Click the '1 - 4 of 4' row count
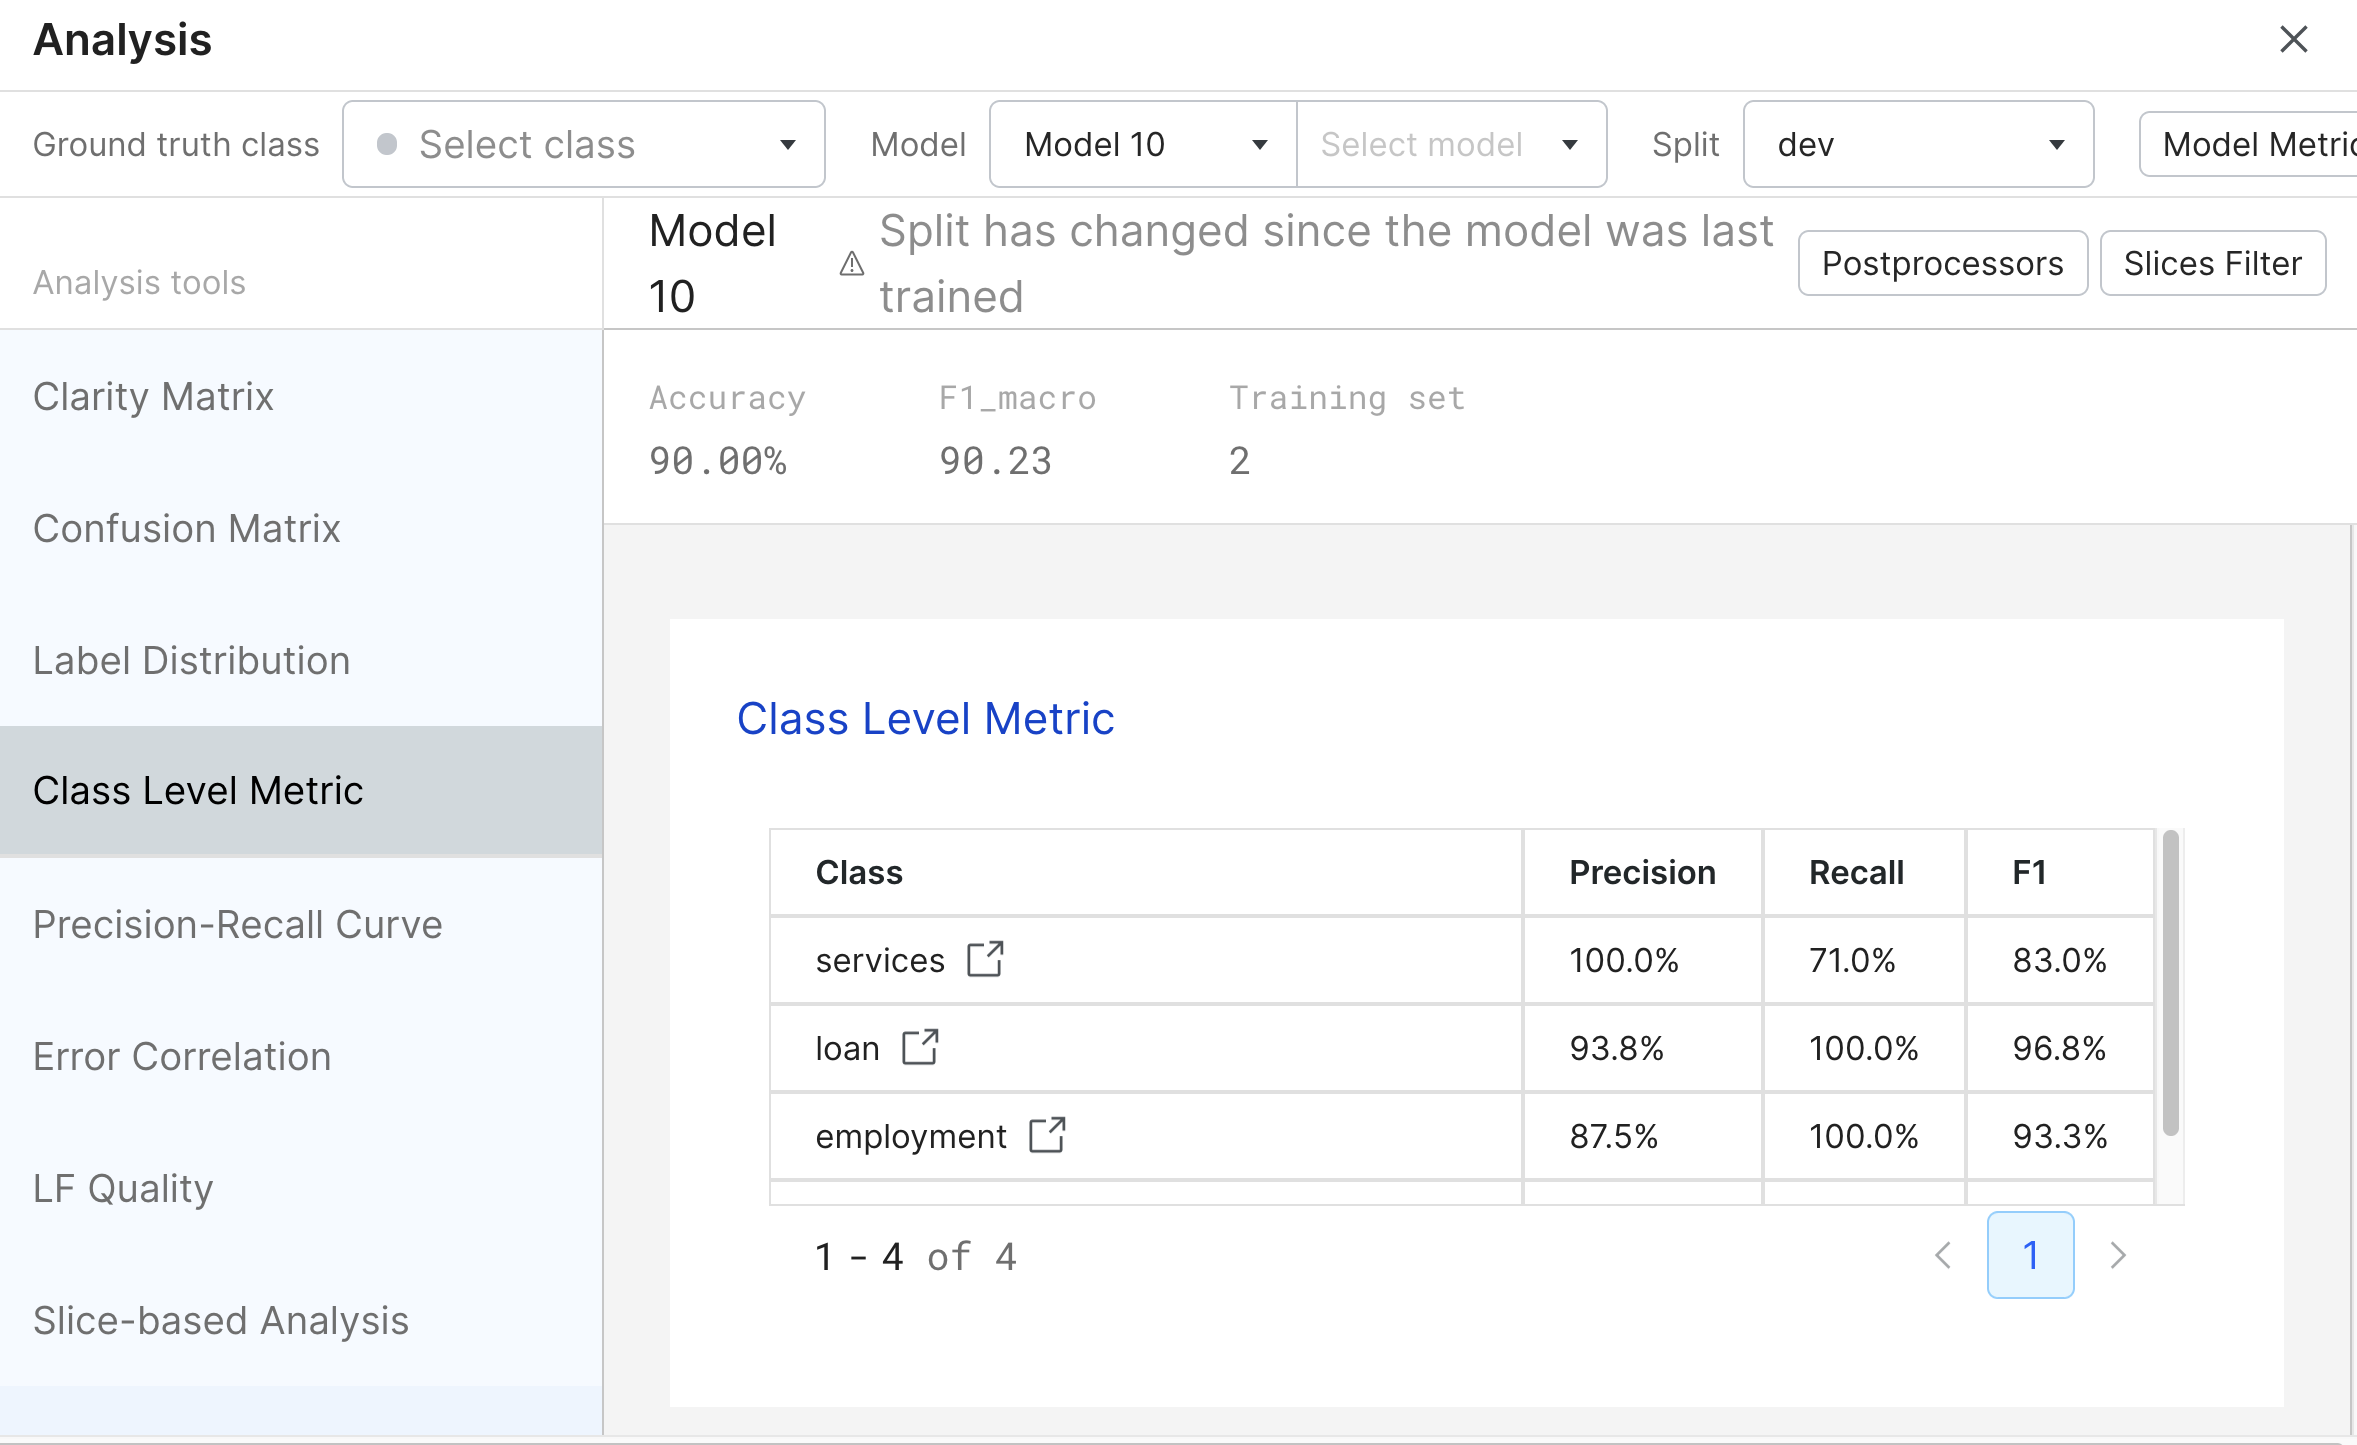Screen dimensions: 2357x1445 [x=916, y=1256]
